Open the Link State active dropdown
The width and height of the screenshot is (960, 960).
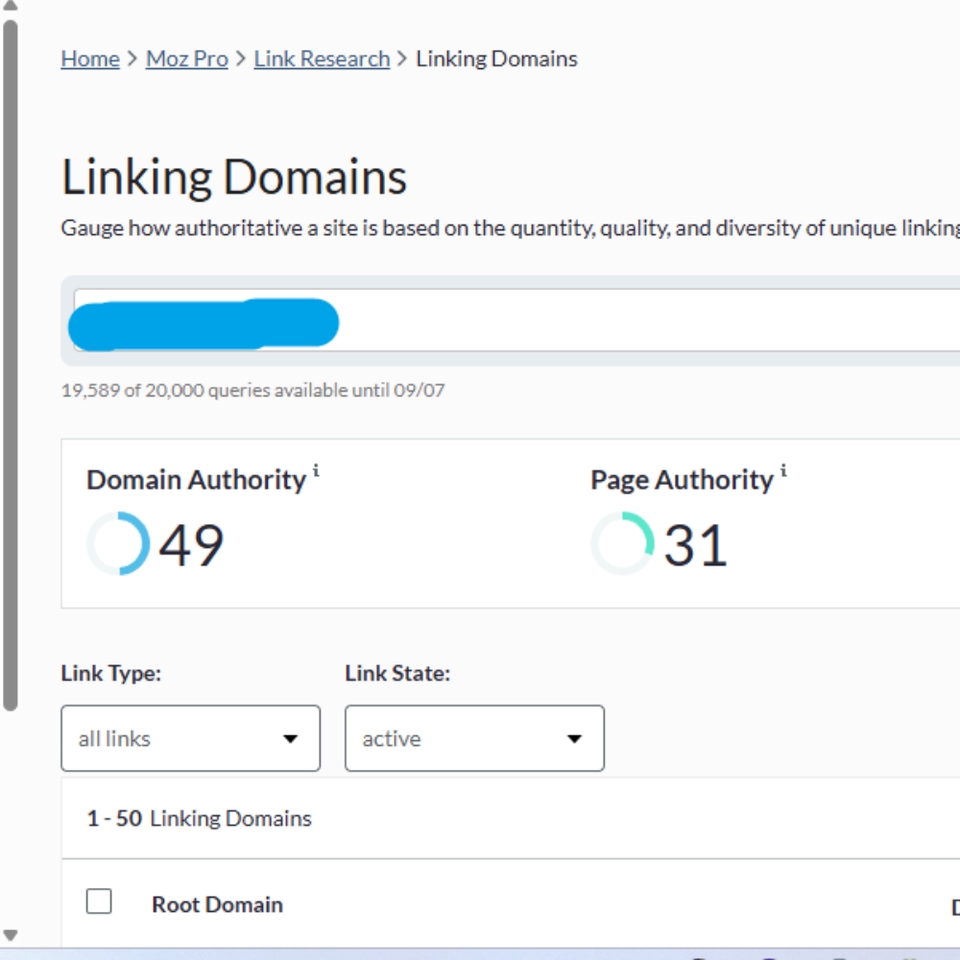coord(473,739)
